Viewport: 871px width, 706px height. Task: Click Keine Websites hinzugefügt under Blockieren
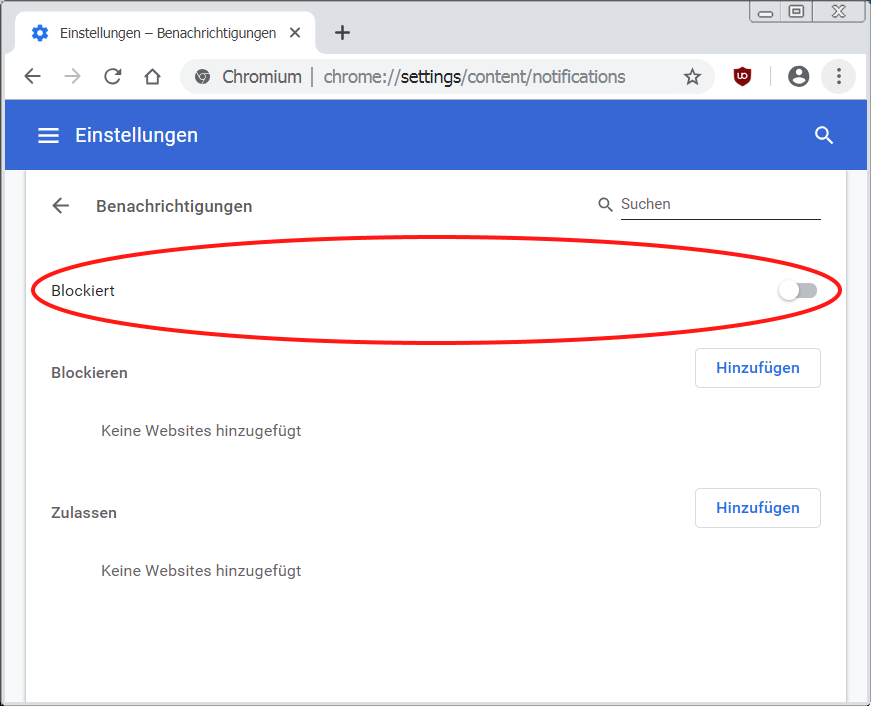[x=201, y=431]
